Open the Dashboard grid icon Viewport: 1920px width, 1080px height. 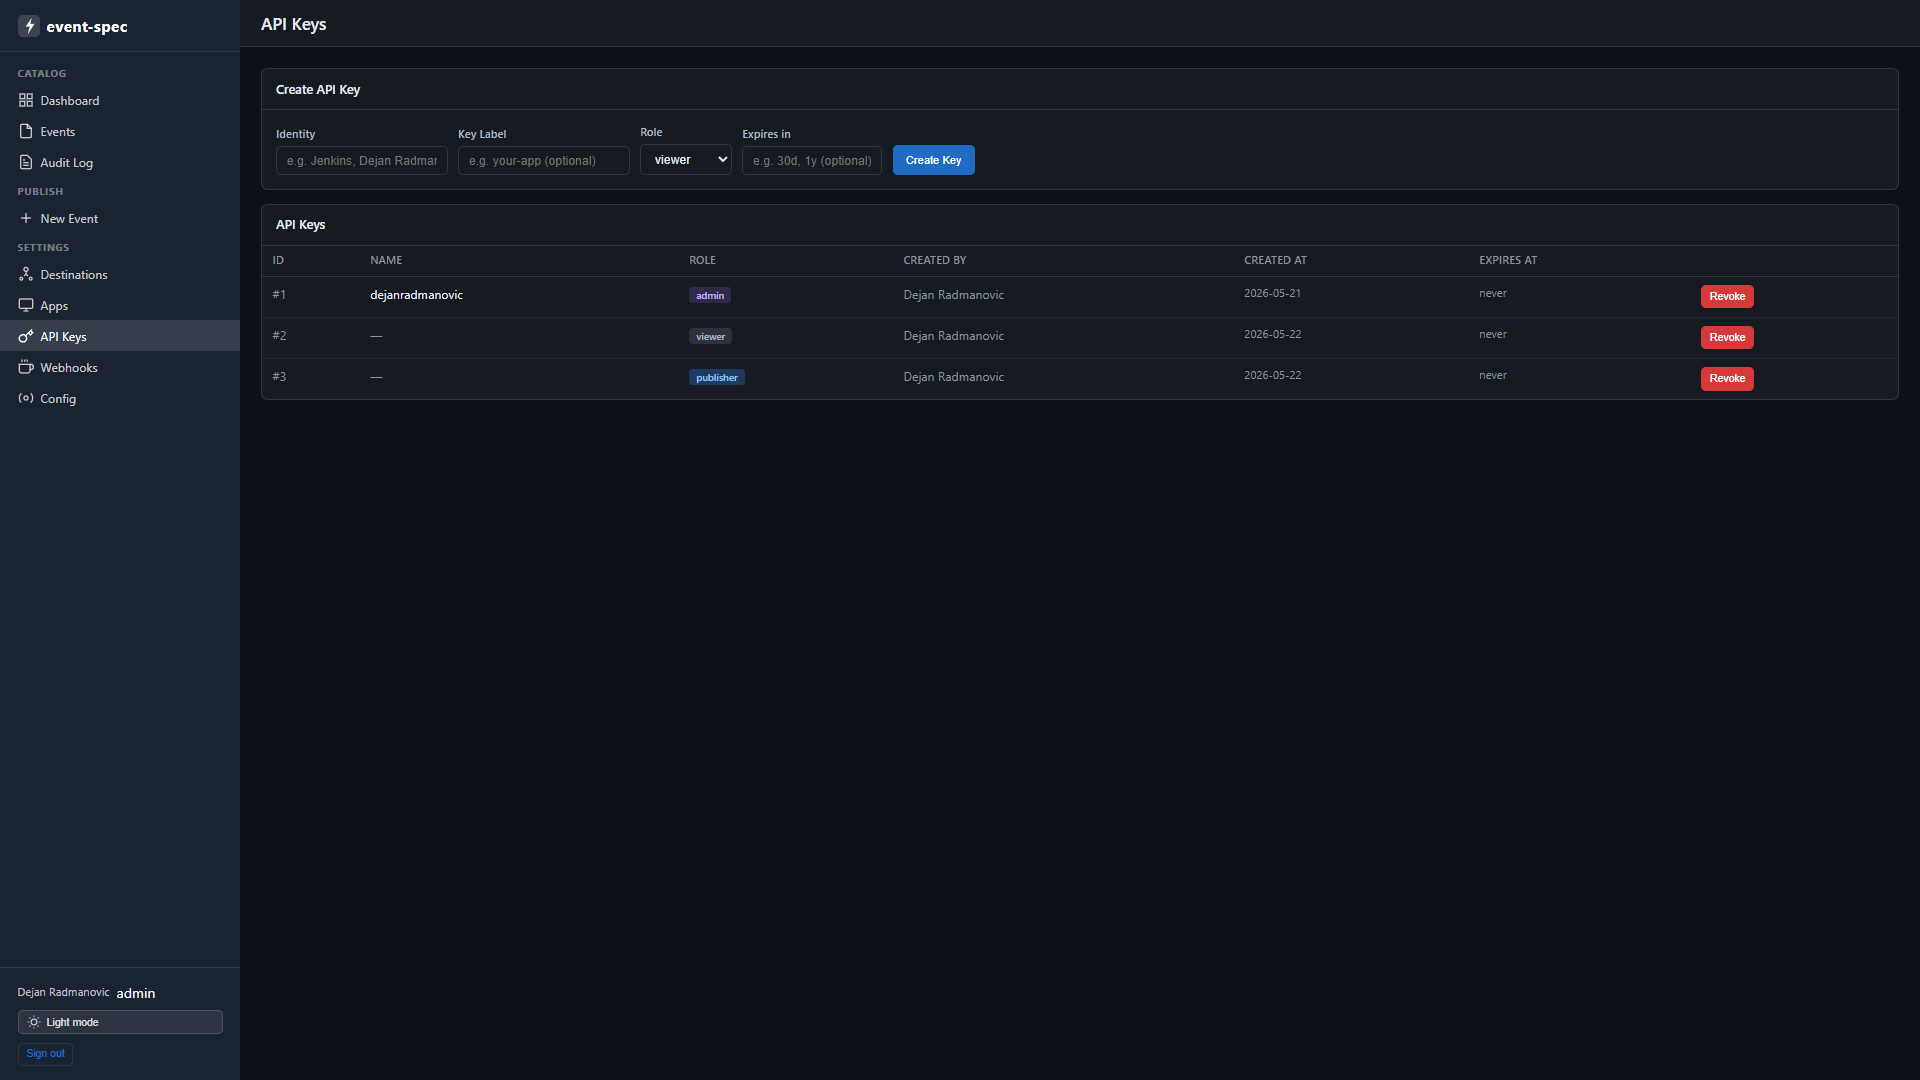coord(26,100)
